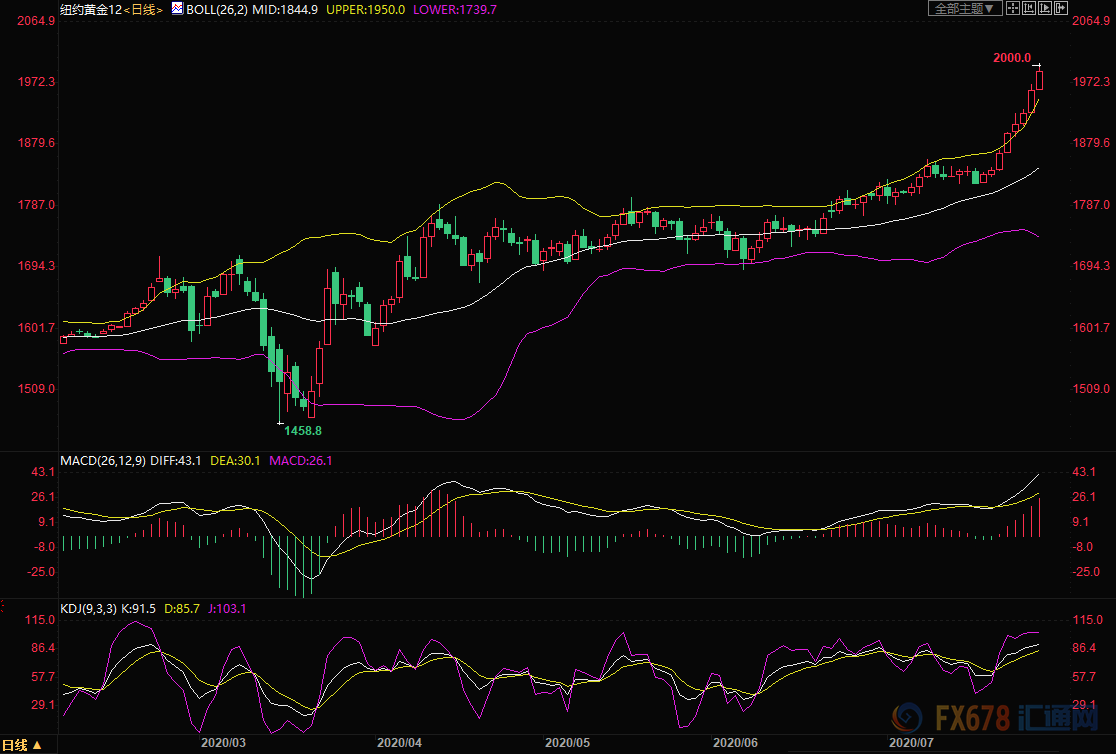Click the 2020/03 date label
This screenshot has width=1116, height=754.
(223, 743)
